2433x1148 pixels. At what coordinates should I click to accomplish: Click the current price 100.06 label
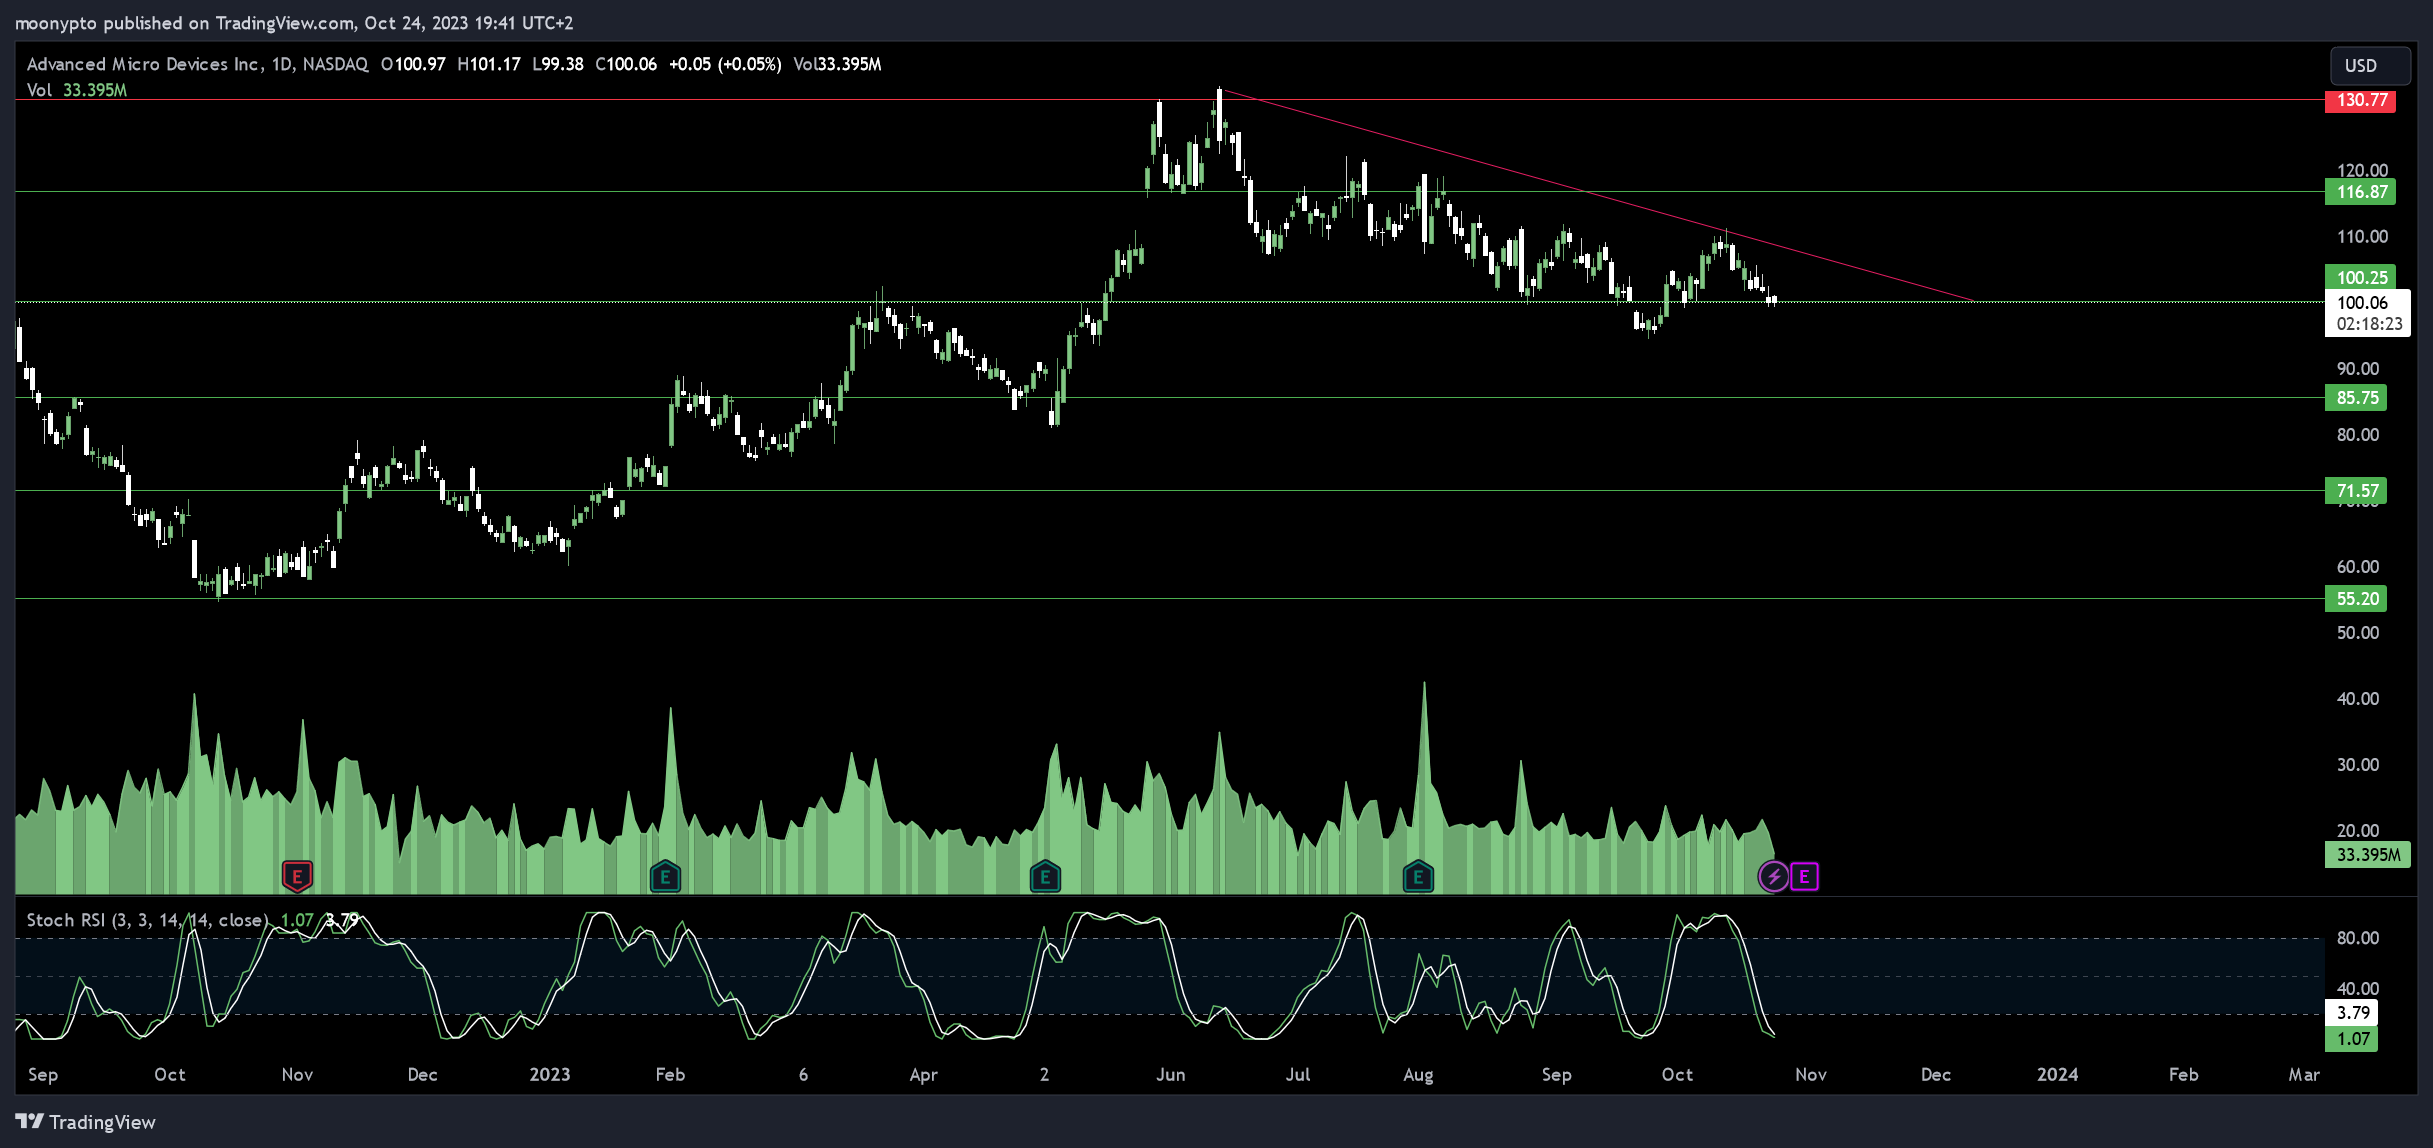[2362, 302]
